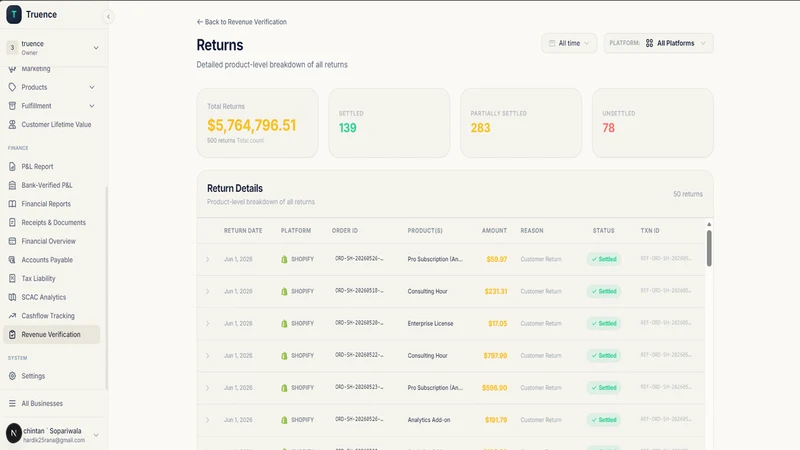Click the Financial Overview icon
Screen dimensions: 800x450
[12, 241]
